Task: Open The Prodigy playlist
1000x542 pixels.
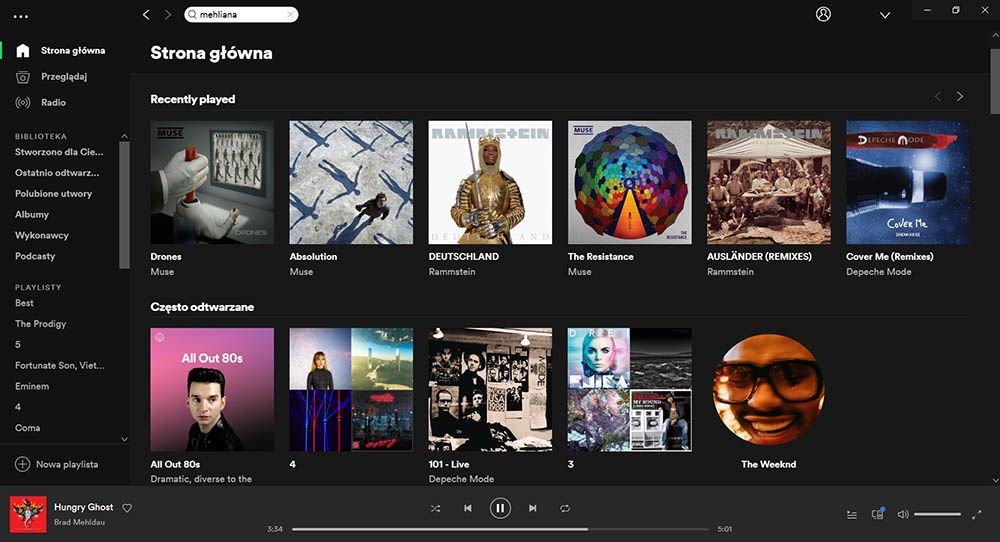Action: pos(41,324)
